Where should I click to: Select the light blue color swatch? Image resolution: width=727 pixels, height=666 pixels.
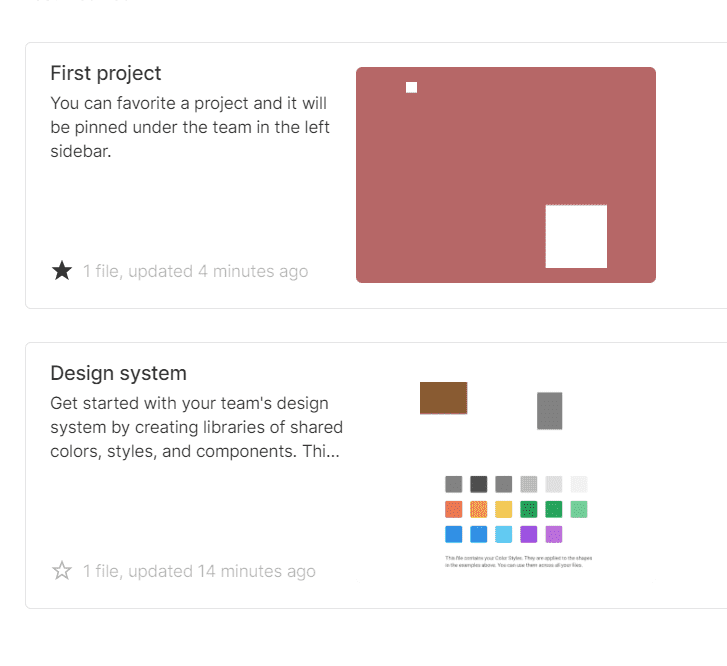(x=503, y=534)
